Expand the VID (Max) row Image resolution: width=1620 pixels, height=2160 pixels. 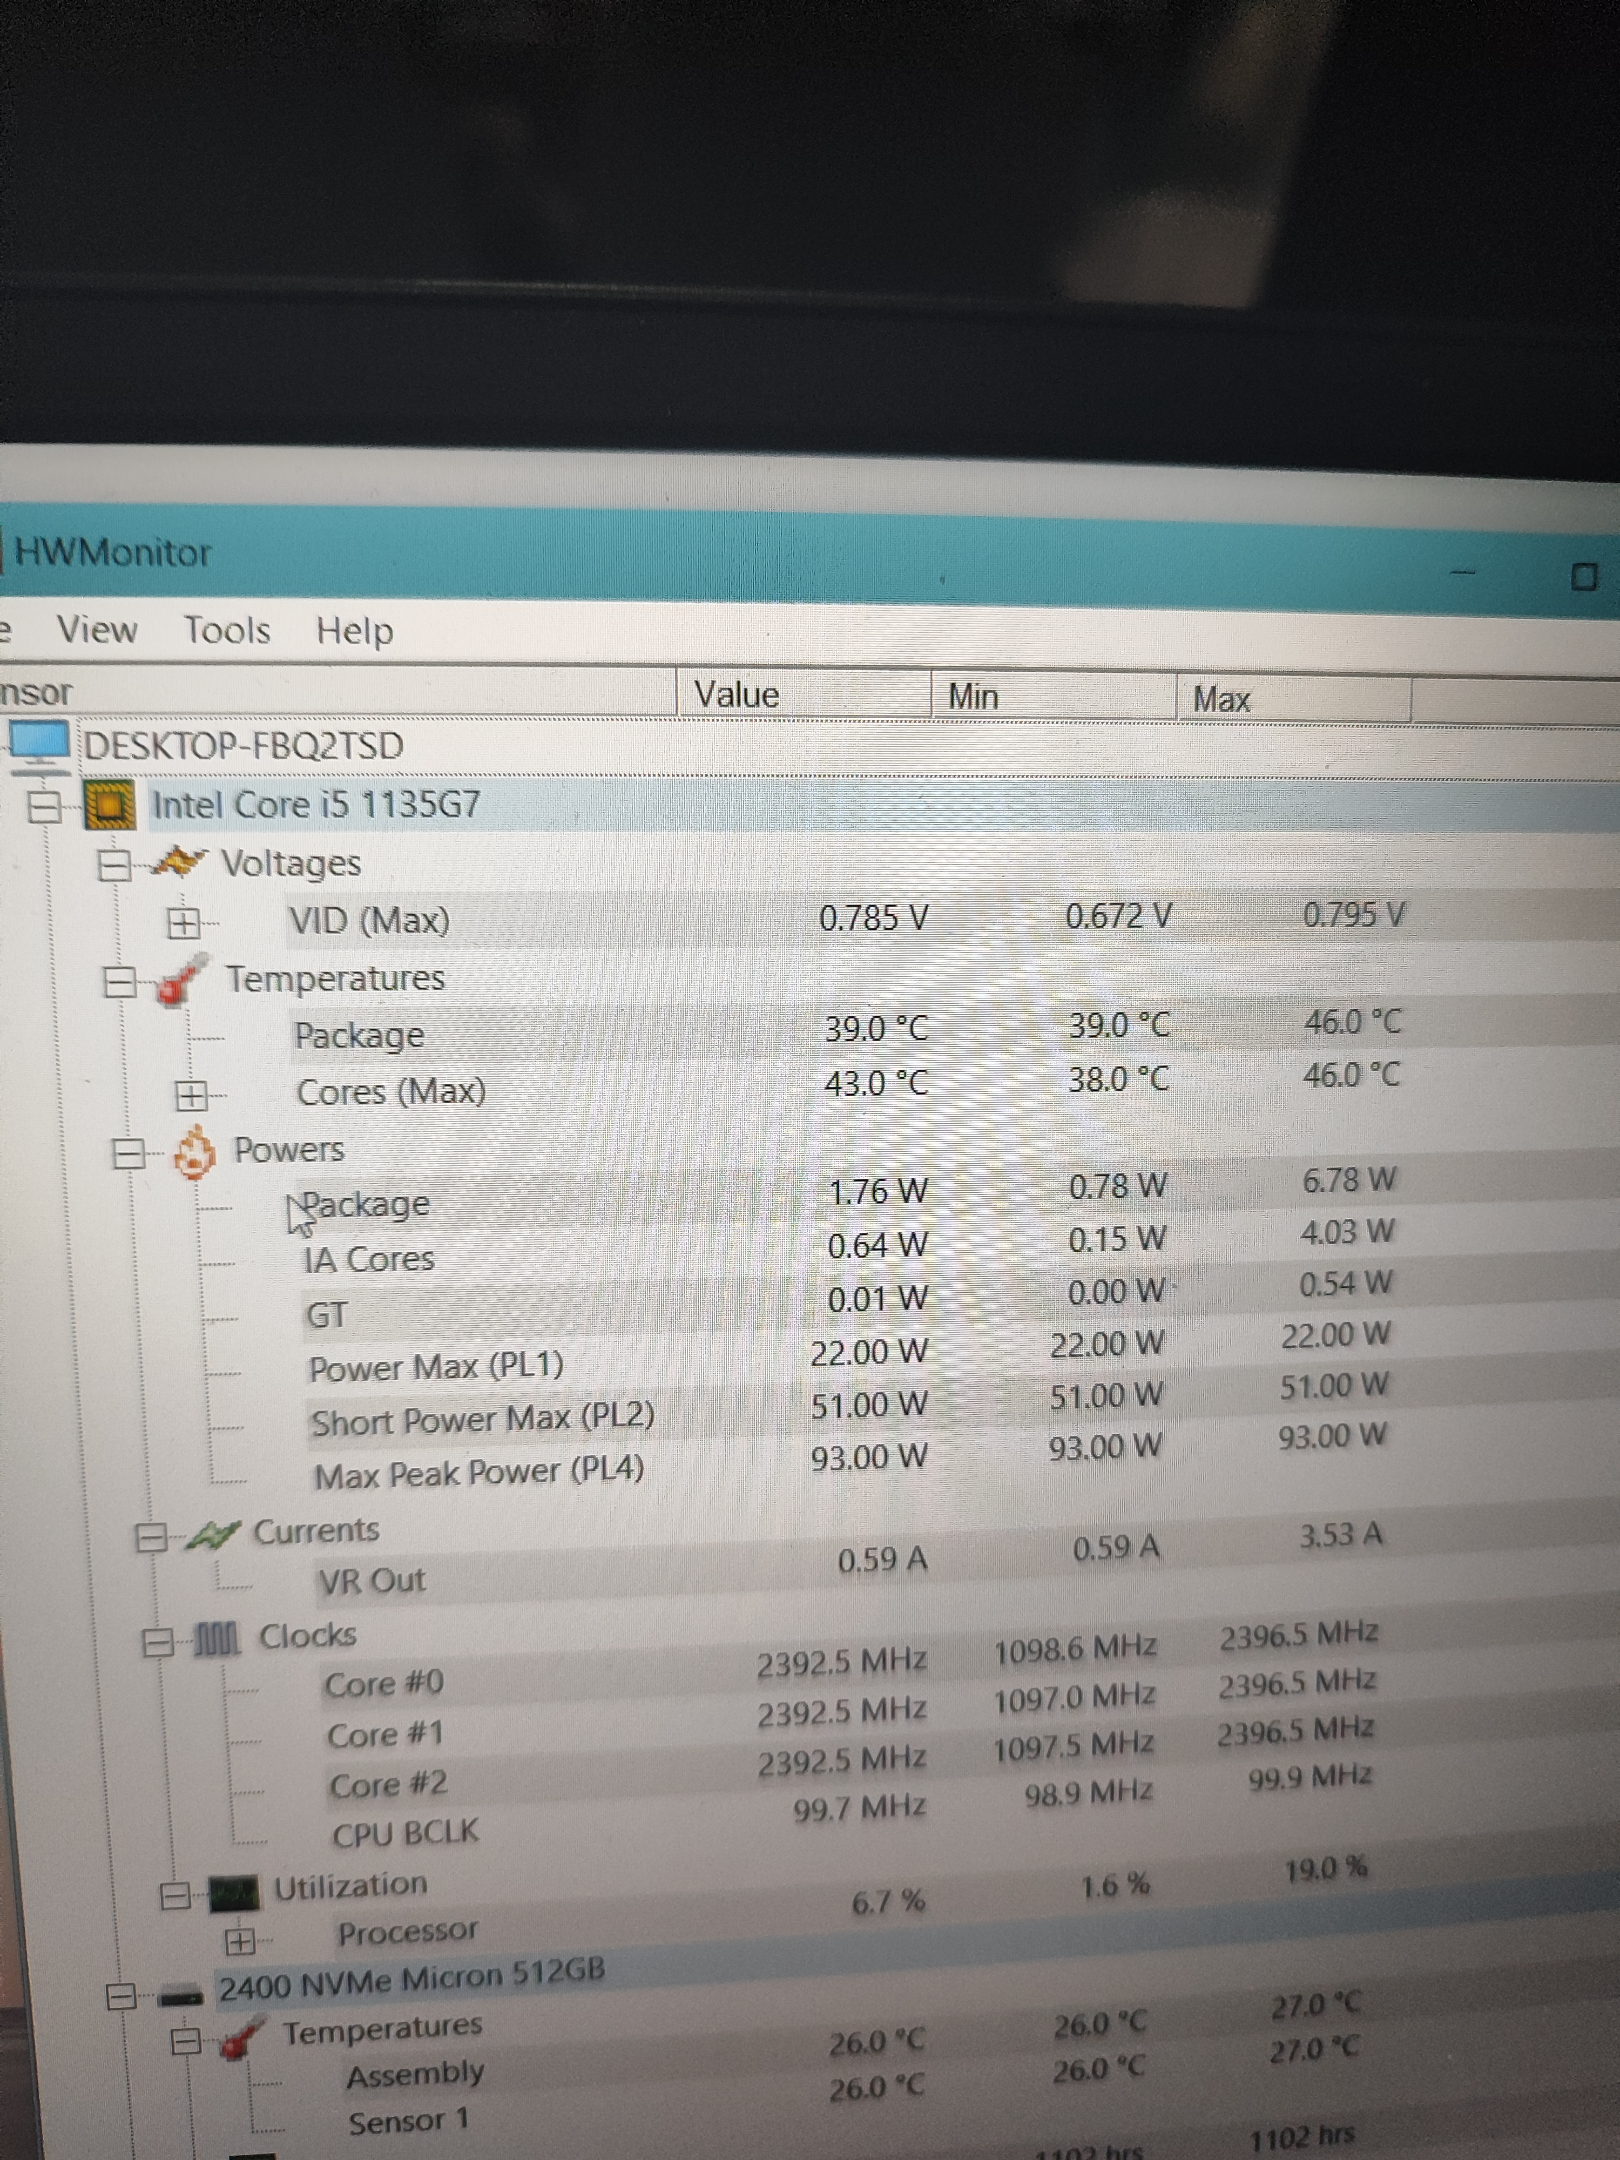[x=183, y=923]
